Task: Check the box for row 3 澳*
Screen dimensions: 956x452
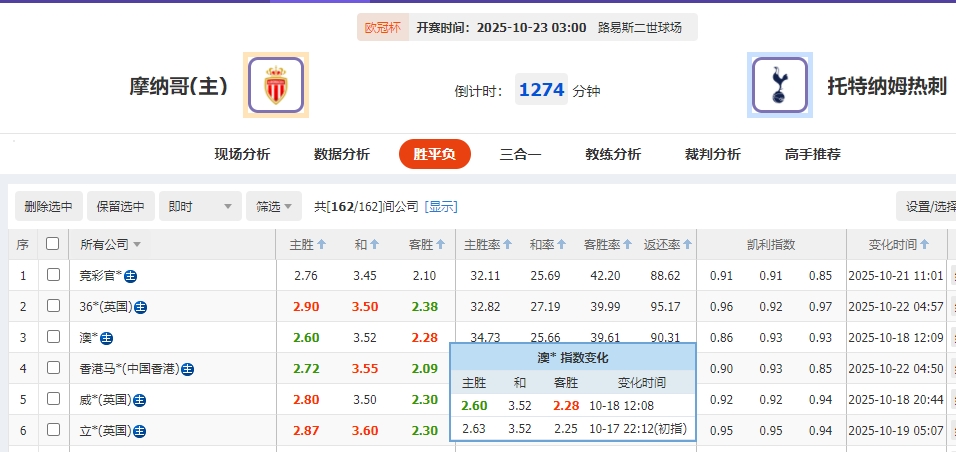Action: [53, 338]
